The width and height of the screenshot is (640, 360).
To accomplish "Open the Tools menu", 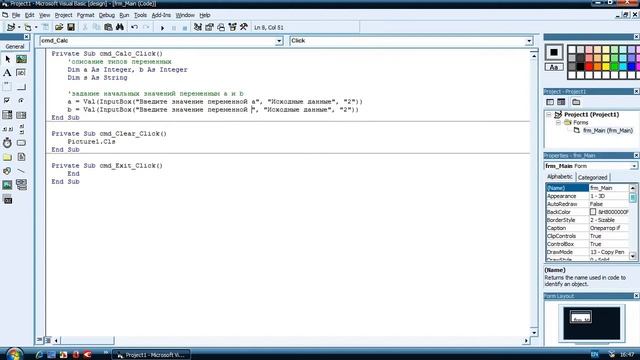I will coord(140,15).
